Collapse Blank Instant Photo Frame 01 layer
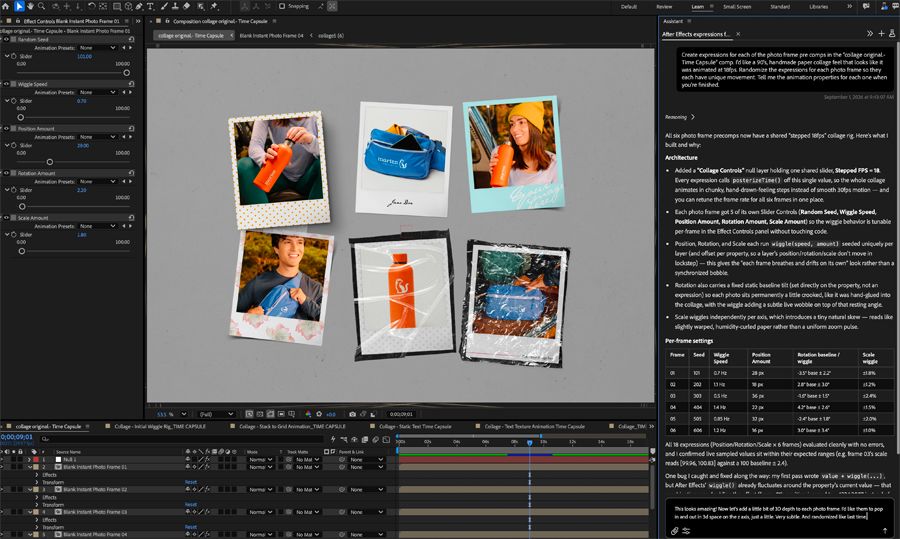The image size is (900, 539). (29, 467)
